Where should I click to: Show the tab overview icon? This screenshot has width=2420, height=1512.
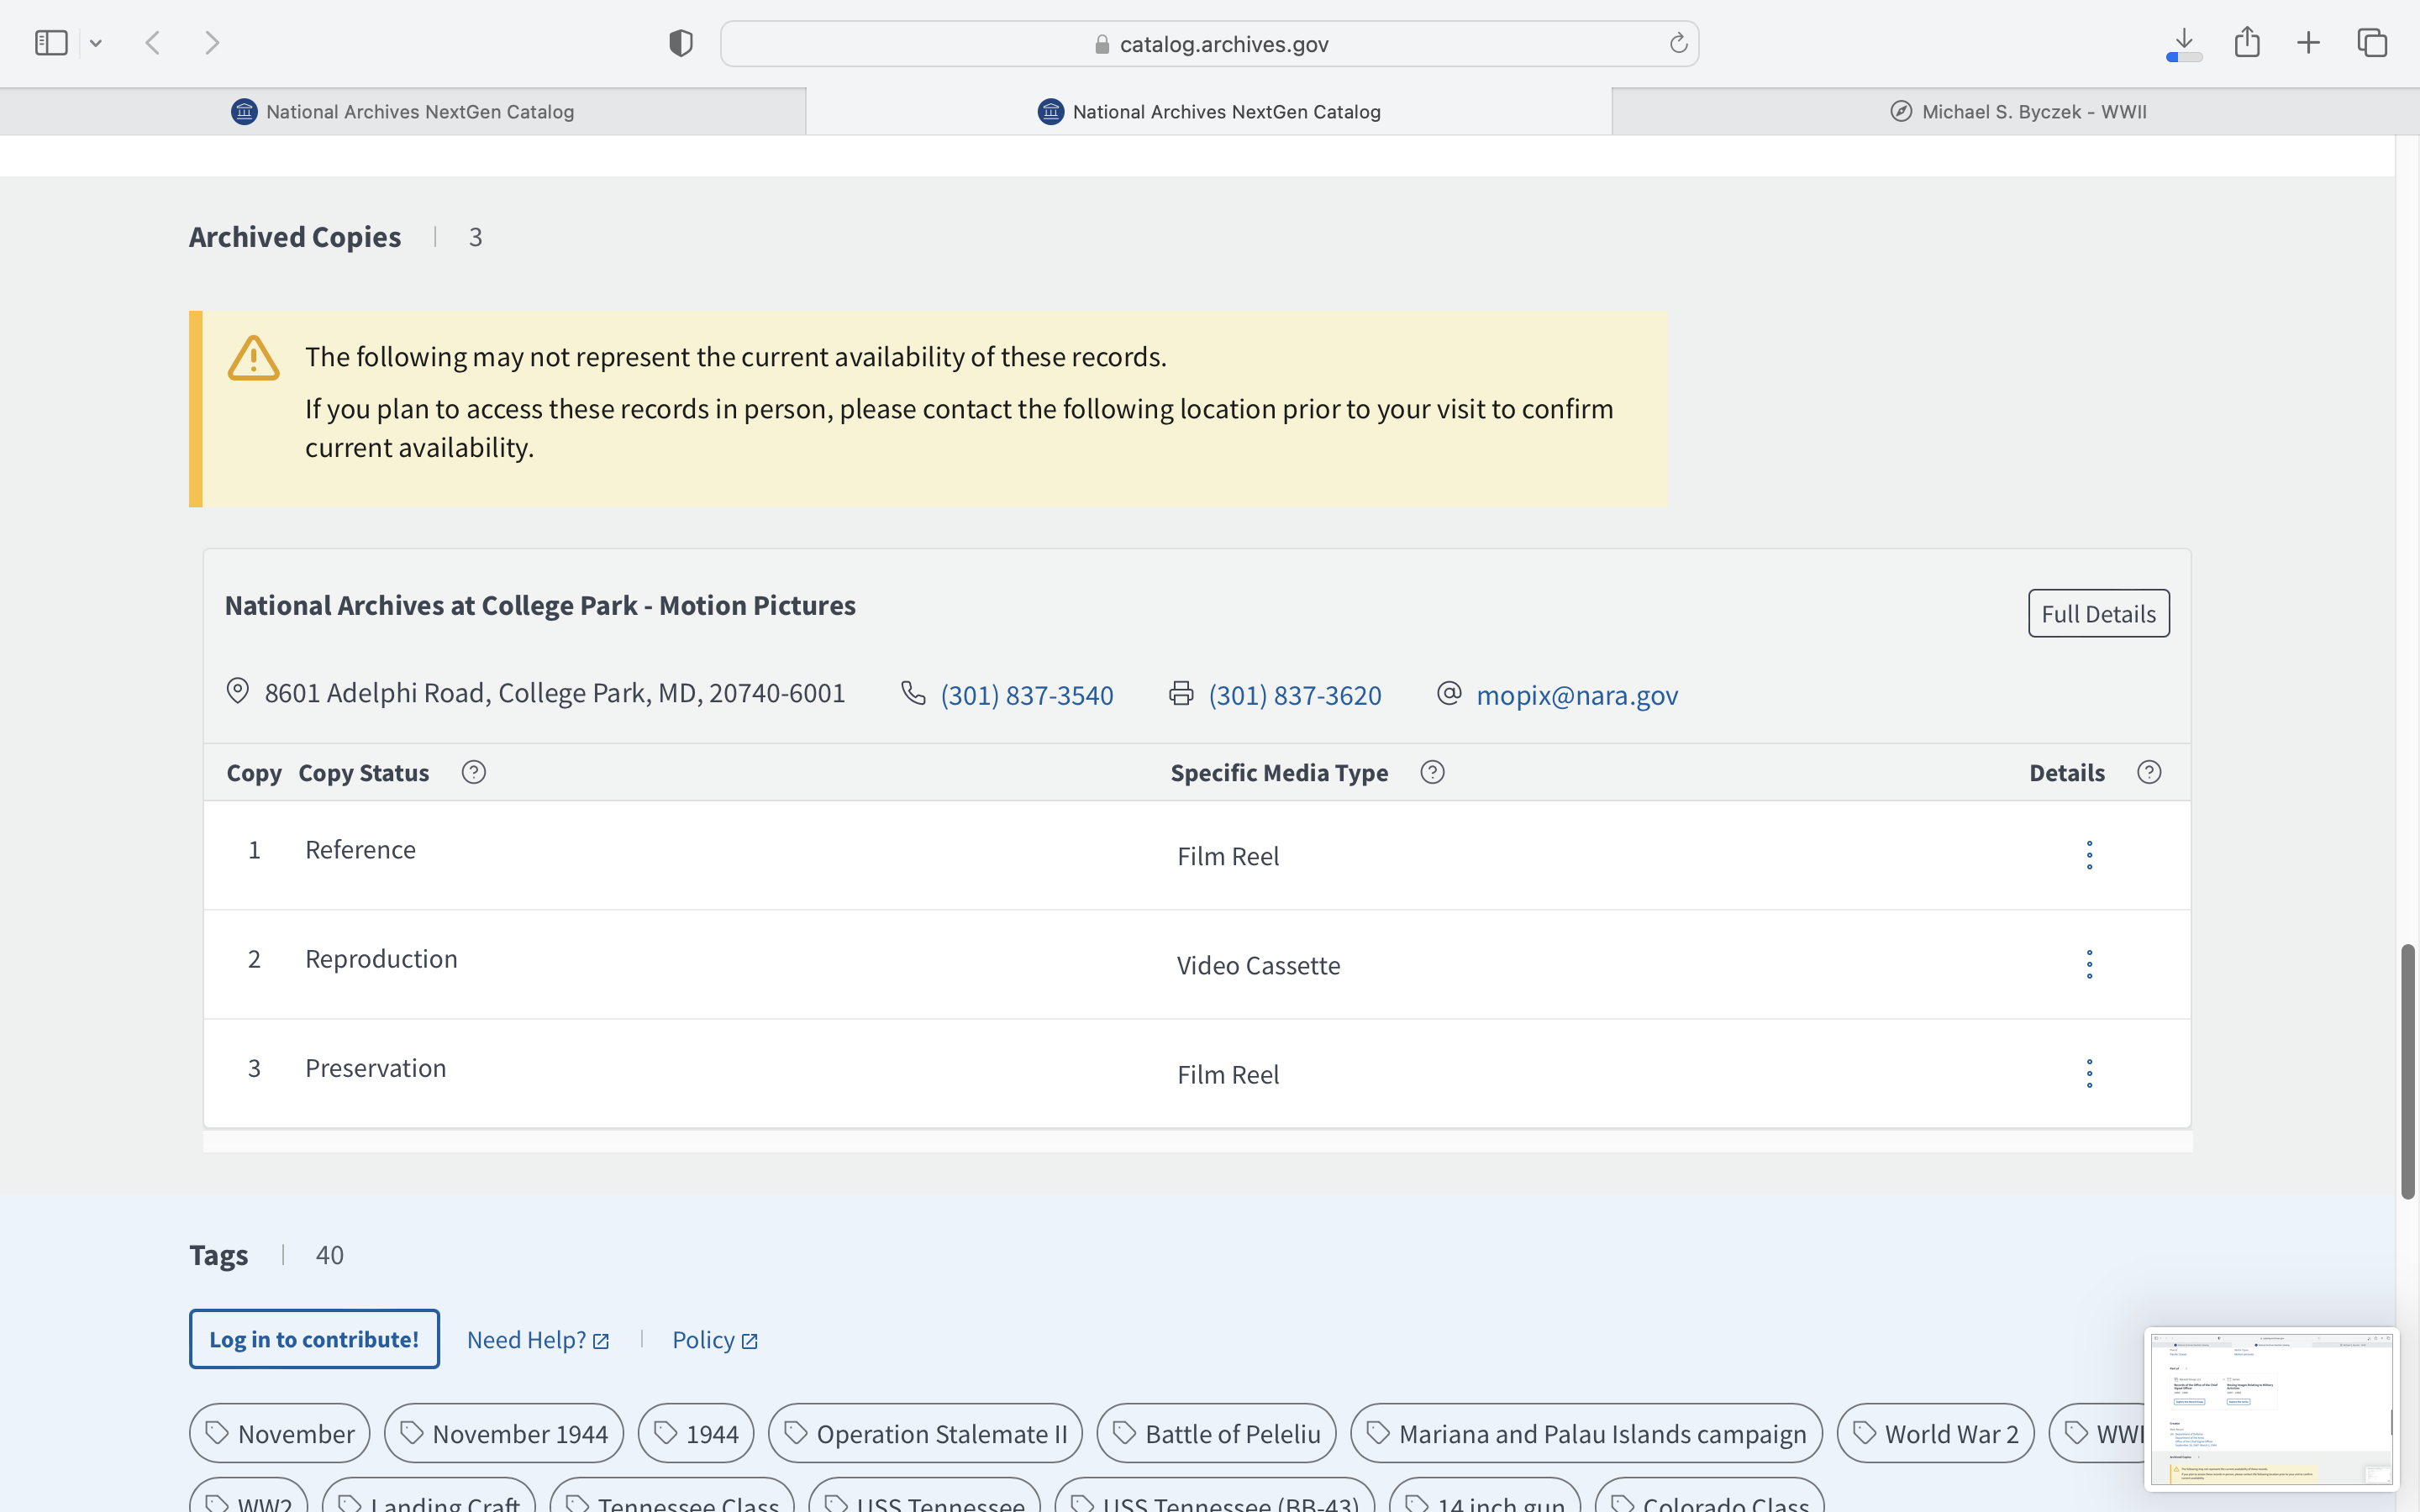2372,43
